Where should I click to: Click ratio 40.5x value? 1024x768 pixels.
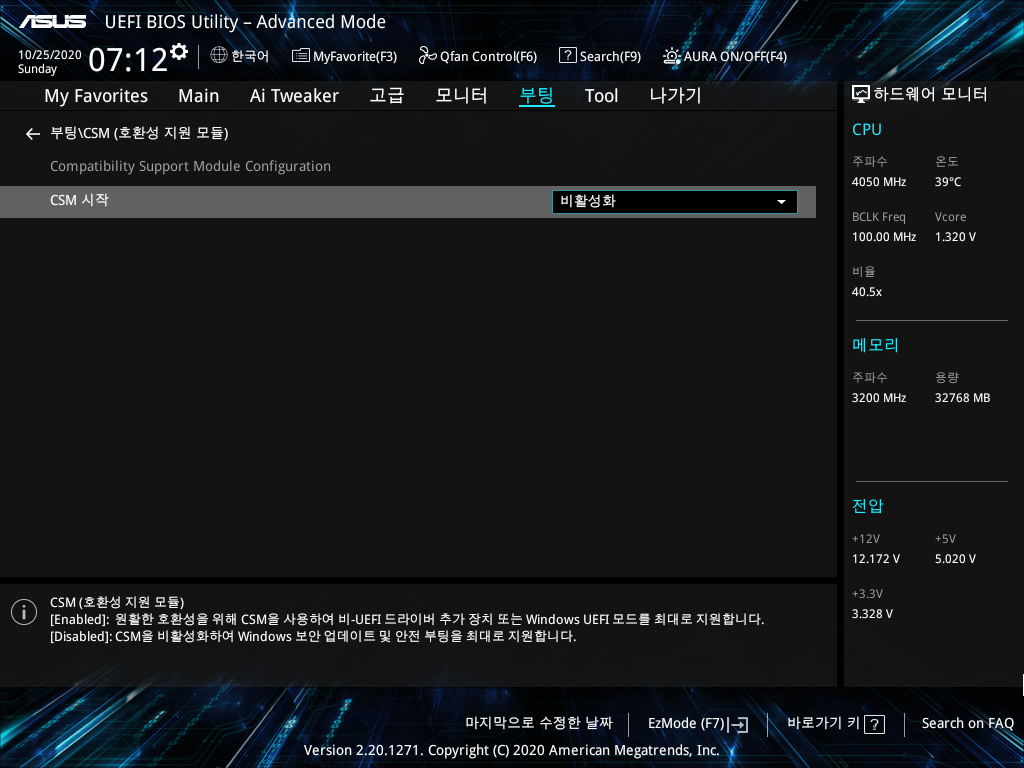[867, 292]
